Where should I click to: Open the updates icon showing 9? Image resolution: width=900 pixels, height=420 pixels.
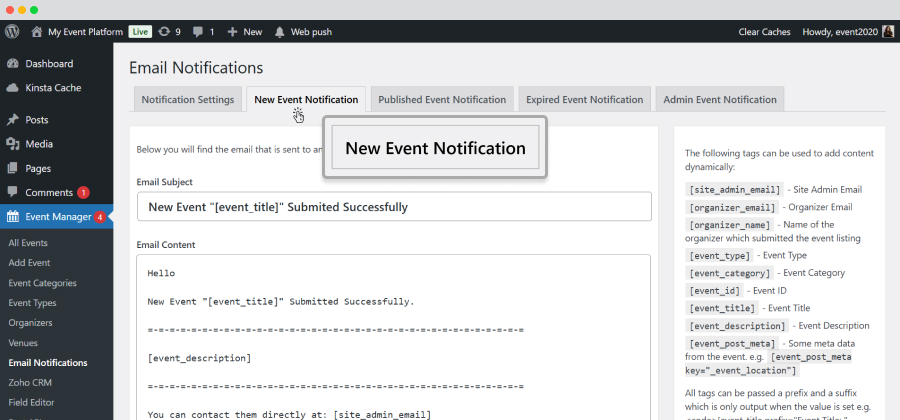[164, 32]
